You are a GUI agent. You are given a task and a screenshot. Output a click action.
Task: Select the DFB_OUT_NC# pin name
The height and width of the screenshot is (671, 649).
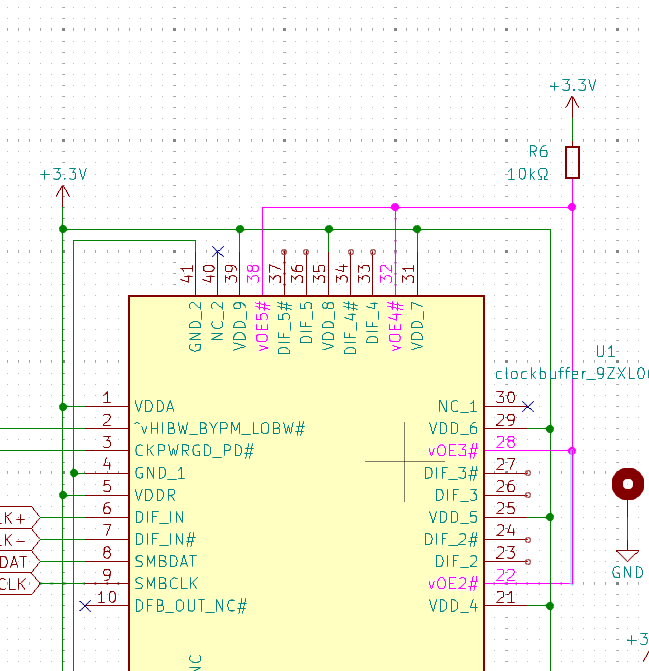coord(190,605)
